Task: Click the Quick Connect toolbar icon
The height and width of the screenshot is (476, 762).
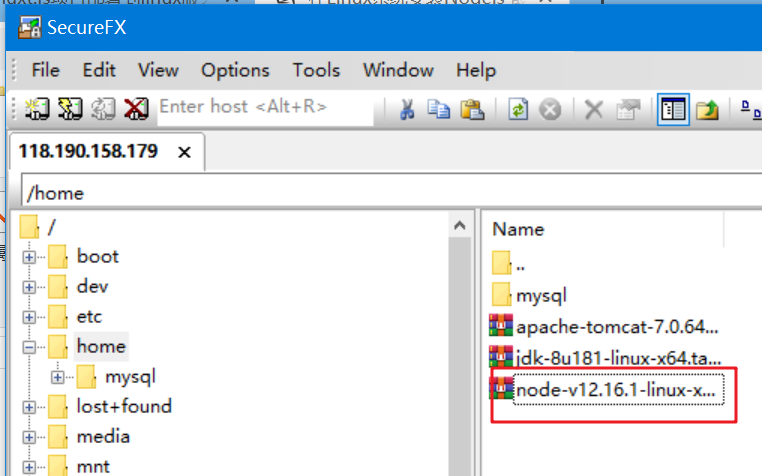Action: coord(70,108)
